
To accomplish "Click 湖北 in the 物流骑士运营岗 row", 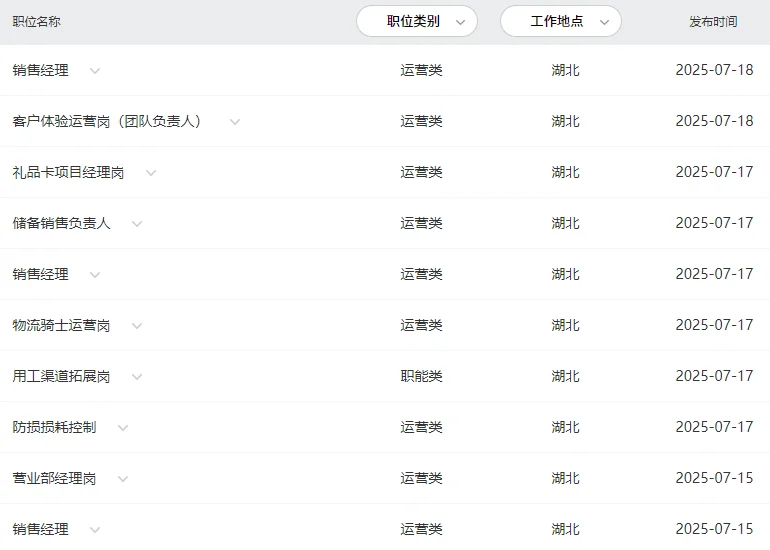I will 565,326.
